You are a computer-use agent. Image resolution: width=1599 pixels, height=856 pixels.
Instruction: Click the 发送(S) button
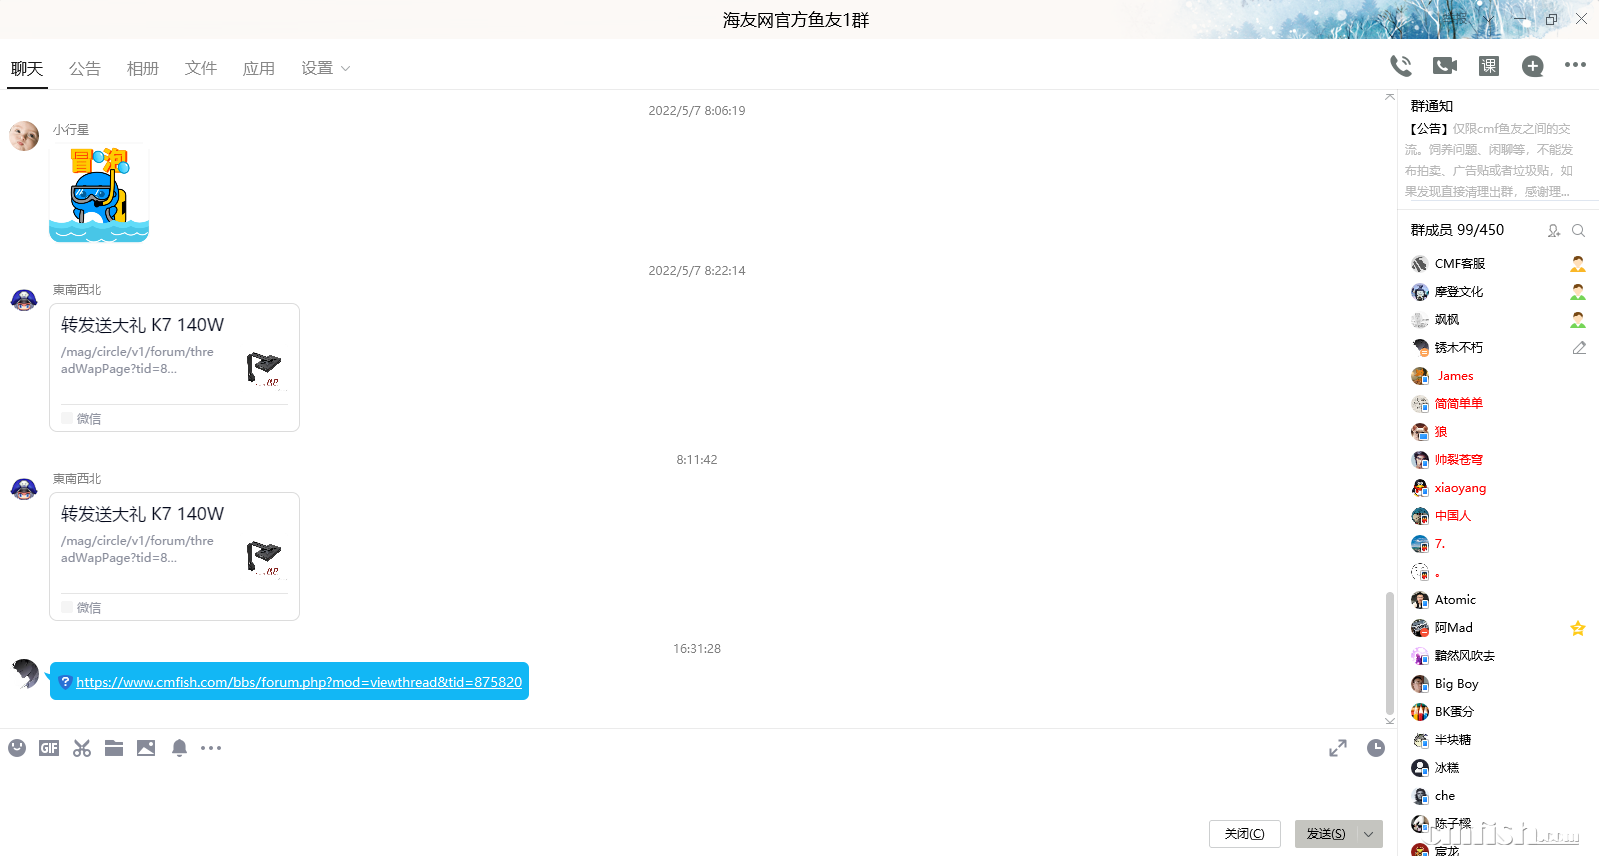[x=1326, y=834]
